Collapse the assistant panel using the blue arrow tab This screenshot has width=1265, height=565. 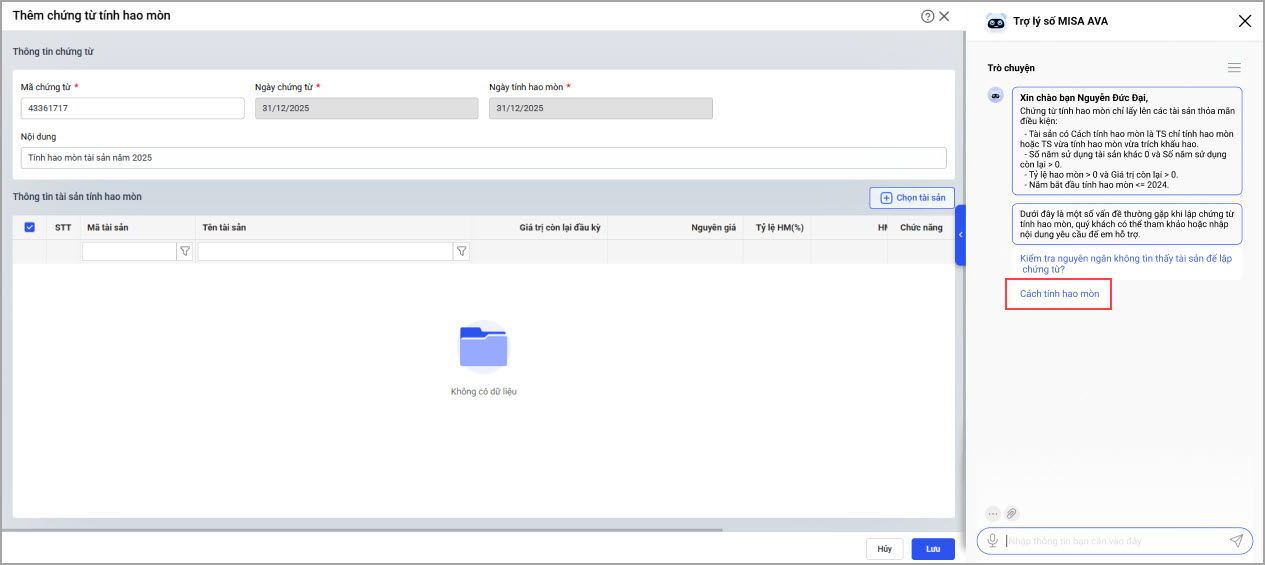coord(960,235)
